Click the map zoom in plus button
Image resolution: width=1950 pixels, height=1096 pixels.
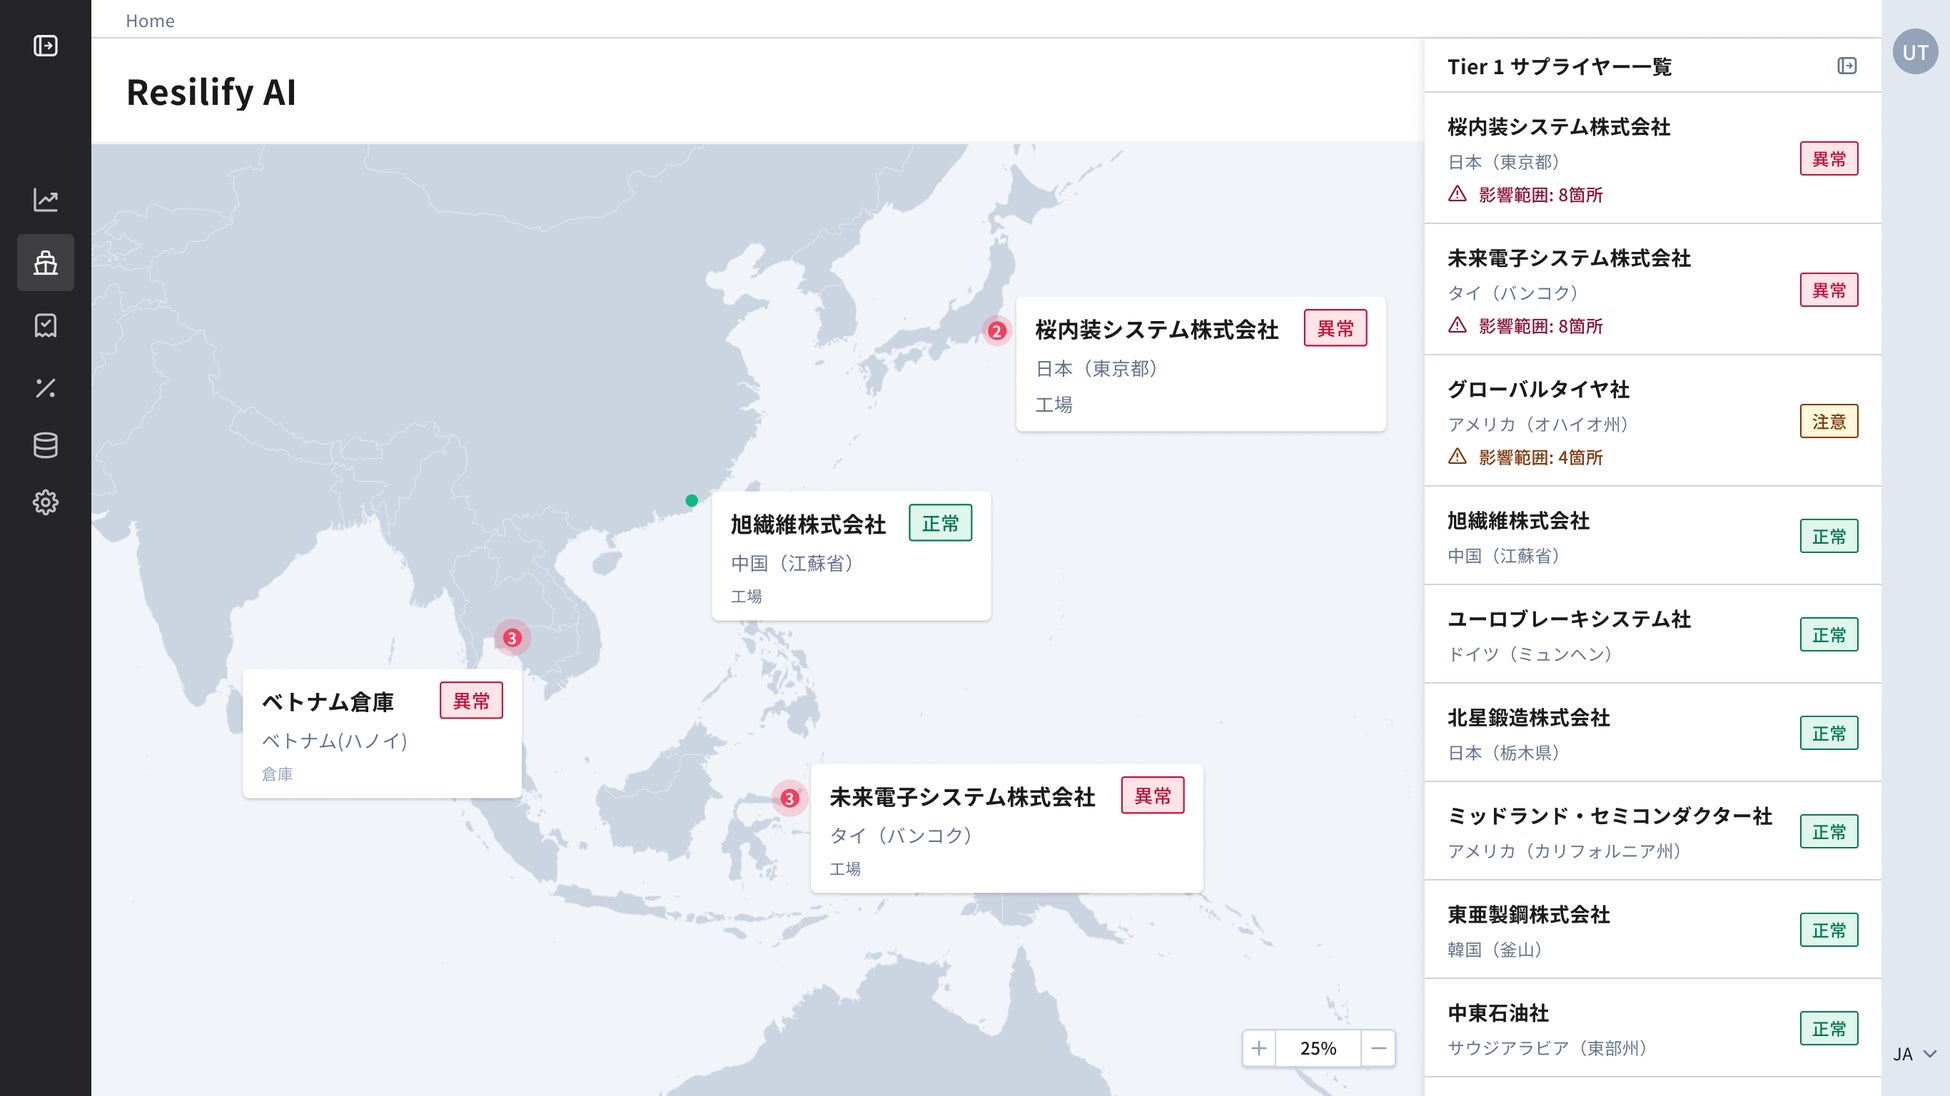click(1259, 1048)
